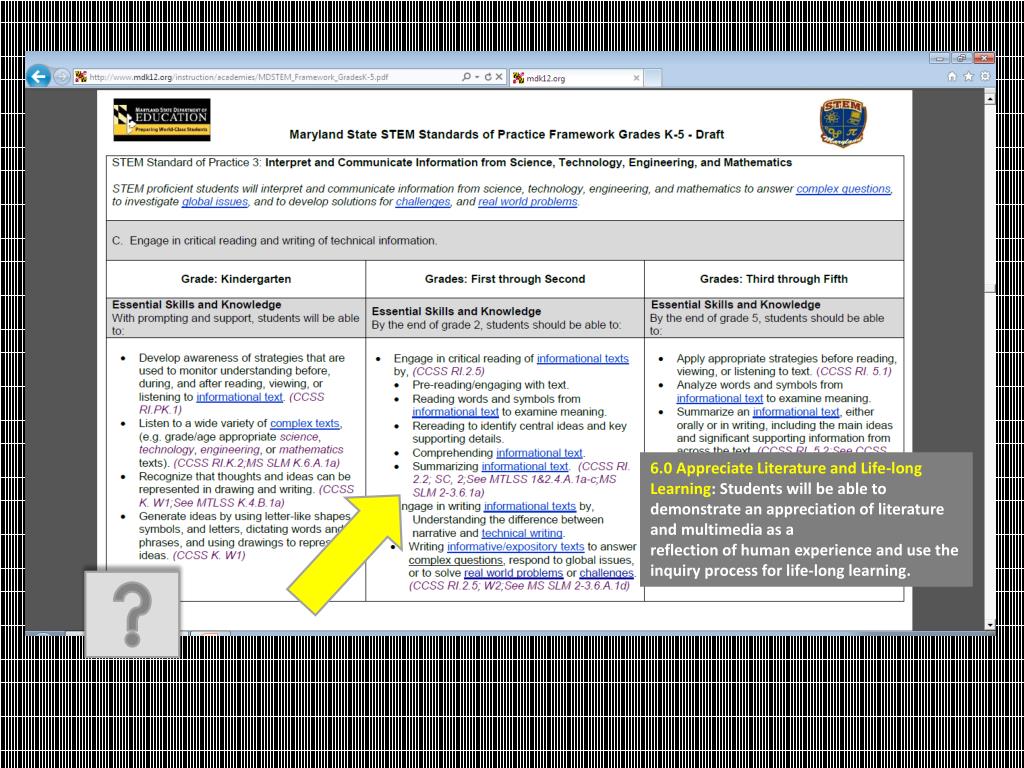Click '(CCSS K. W1)' citation in Kindergarten column
1024x768 pixels.
210,556
